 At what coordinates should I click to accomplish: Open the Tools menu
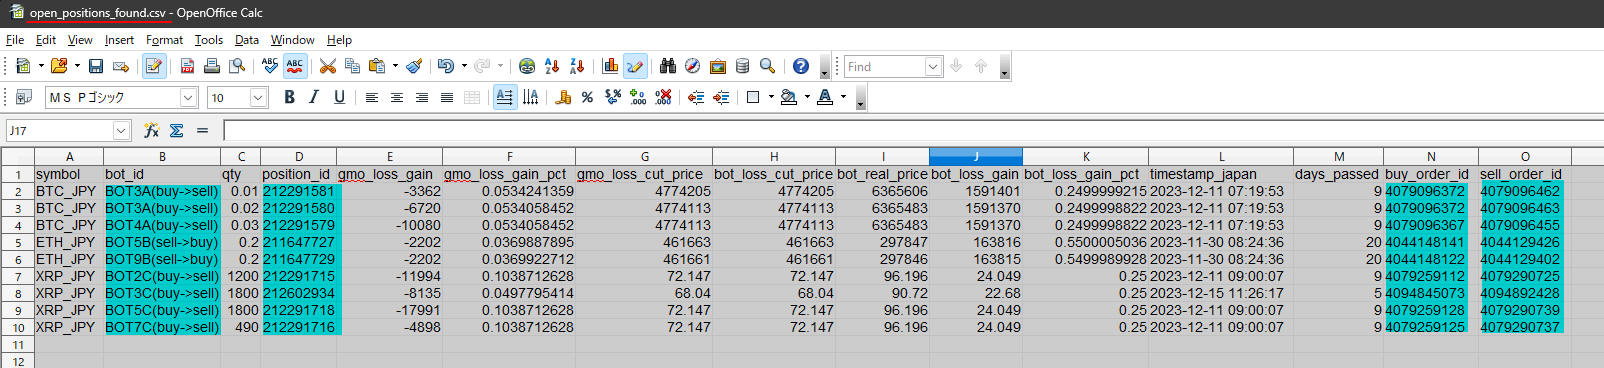click(208, 40)
